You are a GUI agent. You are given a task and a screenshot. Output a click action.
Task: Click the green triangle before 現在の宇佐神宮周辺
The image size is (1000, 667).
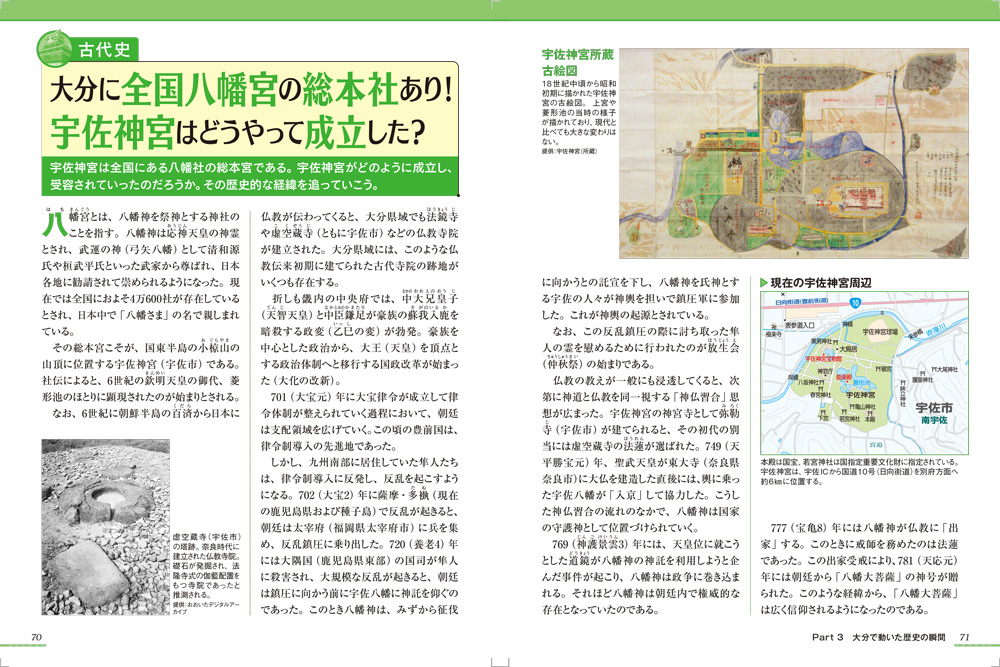pos(764,282)
